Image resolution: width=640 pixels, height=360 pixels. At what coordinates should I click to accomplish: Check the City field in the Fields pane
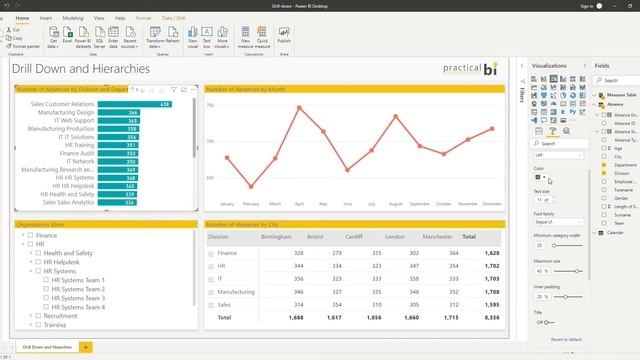click(604, 157)
